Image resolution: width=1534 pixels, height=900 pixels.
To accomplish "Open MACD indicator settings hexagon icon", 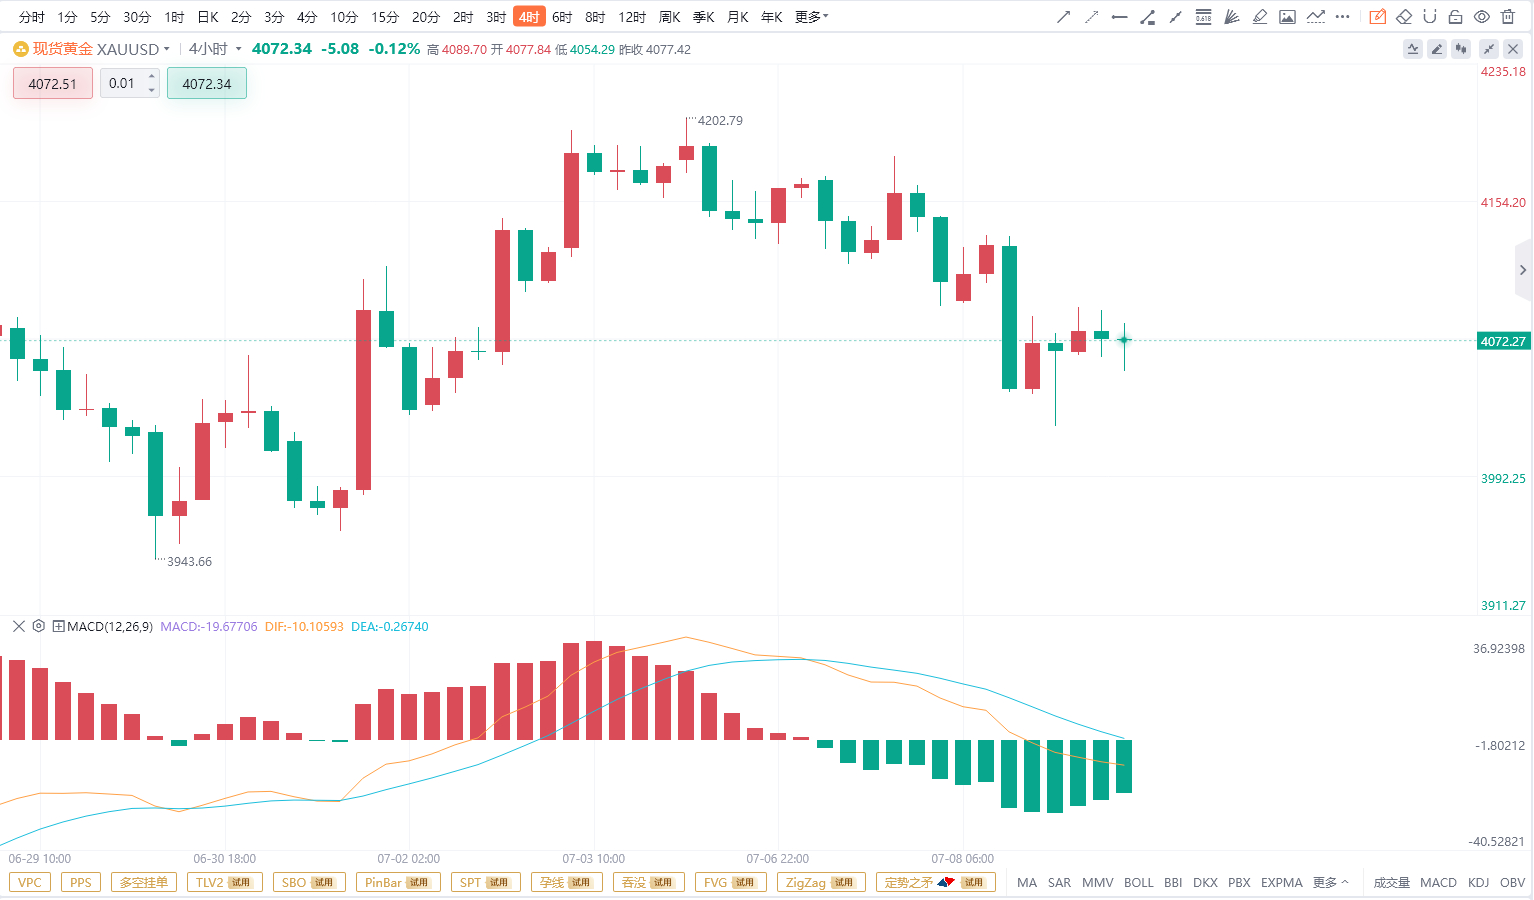I will (38, 626).
